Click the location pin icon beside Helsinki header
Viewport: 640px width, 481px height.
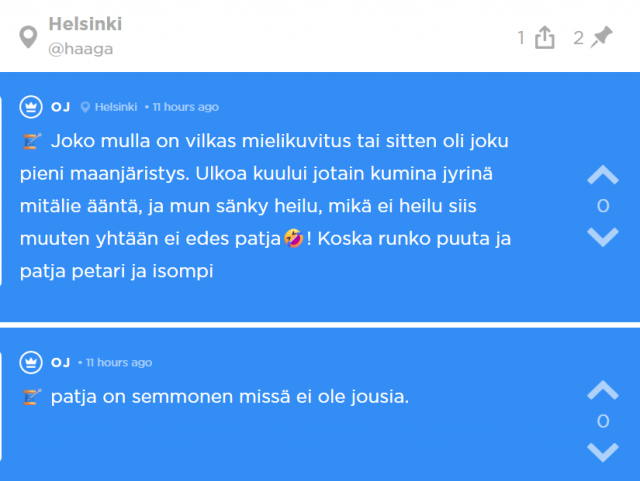pos(28,37)
